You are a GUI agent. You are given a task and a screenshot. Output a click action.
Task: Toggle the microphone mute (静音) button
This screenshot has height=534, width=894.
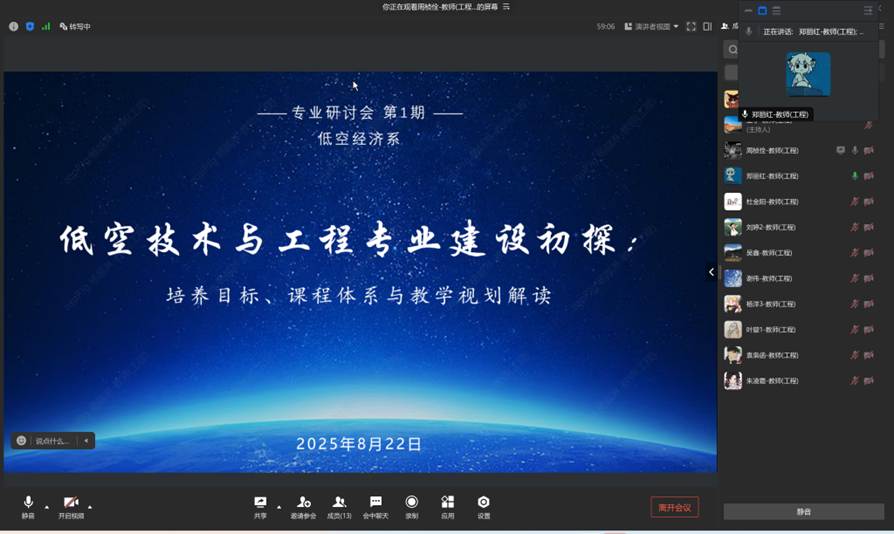coord(28,505)
